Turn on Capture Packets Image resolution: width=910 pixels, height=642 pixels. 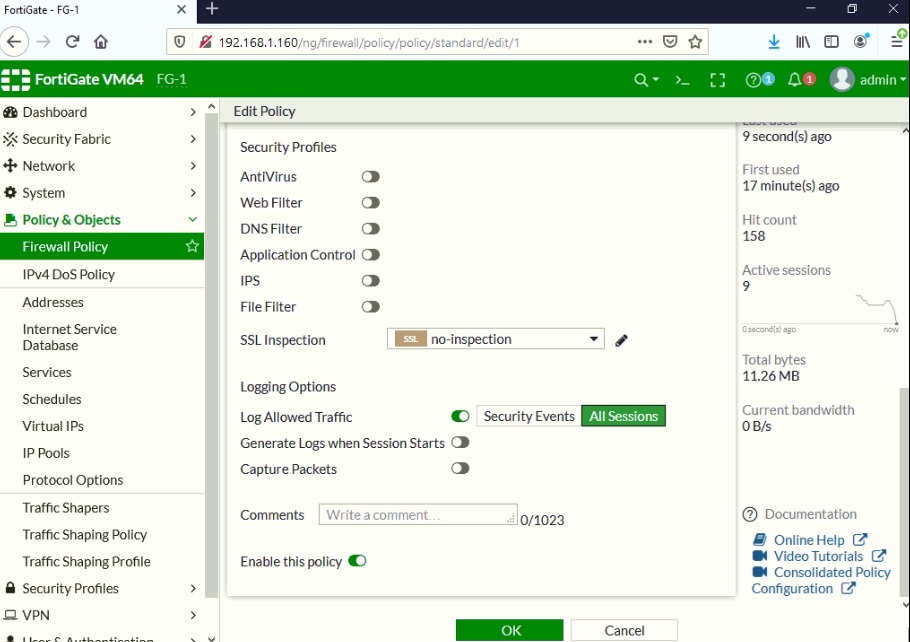point(460,468)
